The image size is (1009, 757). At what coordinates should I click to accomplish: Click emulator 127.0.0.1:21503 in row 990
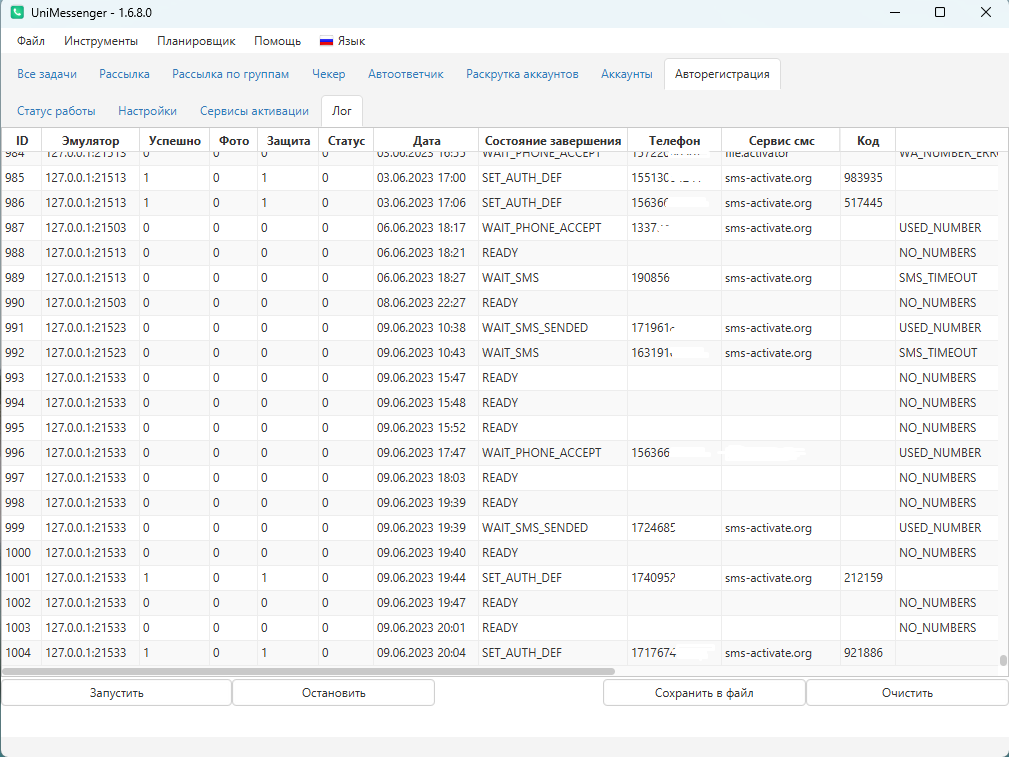click(x=86, y=303)
